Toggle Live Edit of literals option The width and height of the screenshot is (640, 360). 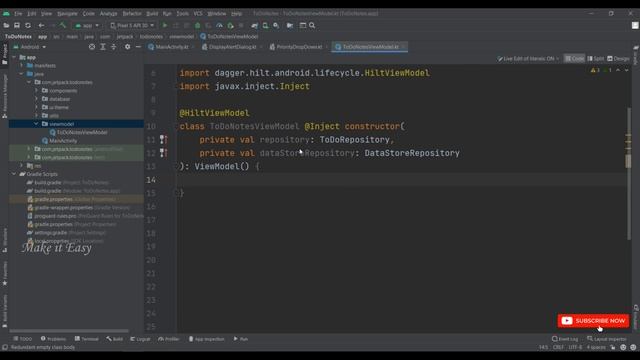[x=528, y=59]
